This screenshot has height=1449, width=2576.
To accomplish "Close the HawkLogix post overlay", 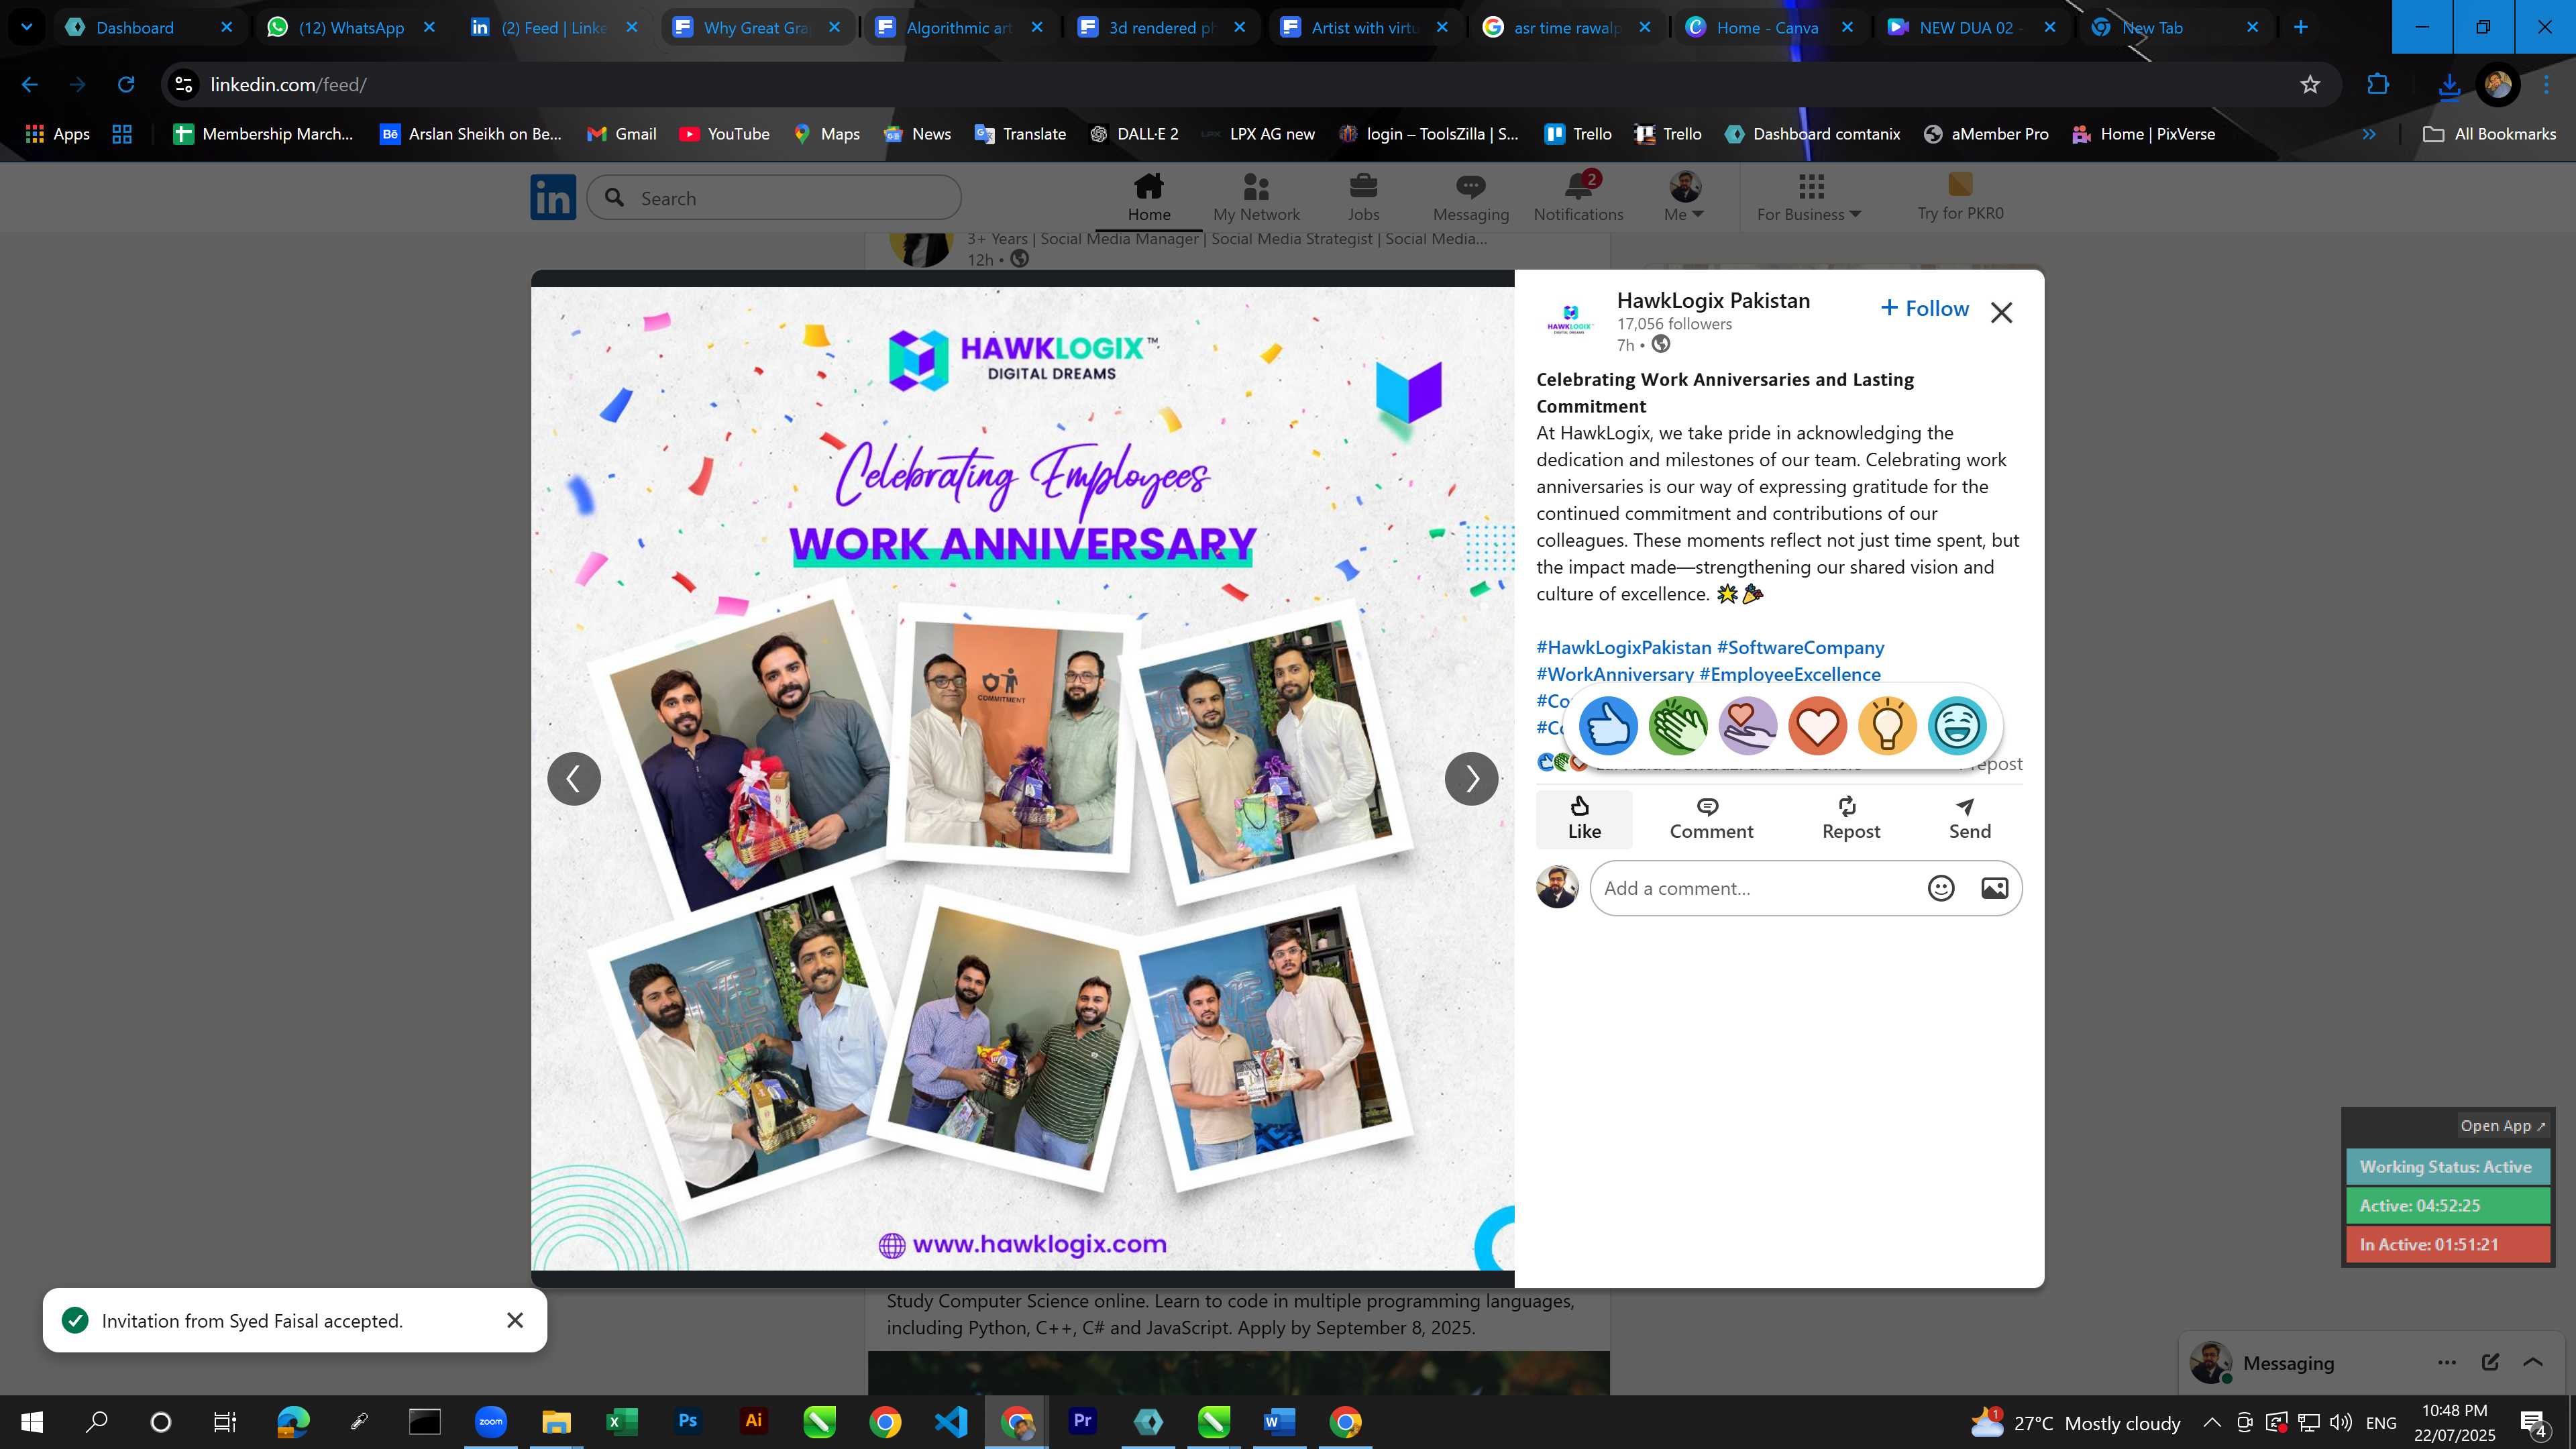I will click(x=2001, y=313).
